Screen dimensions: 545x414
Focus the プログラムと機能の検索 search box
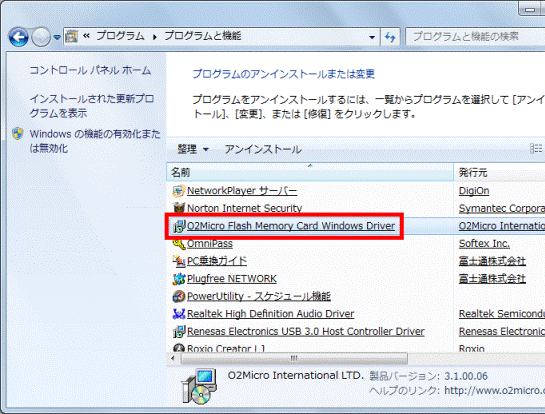[475, 36]
